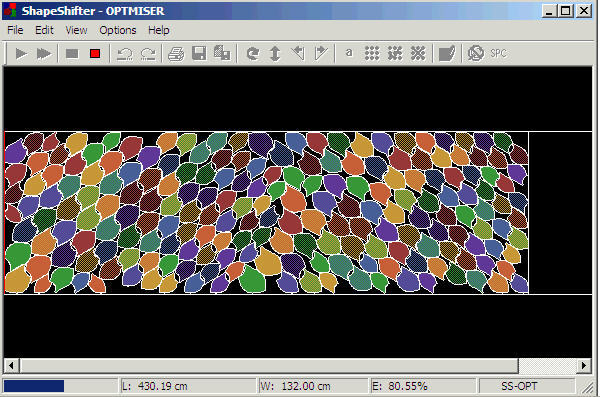600x397 pixels.
Task: Click the rotate circular arrow icon
Action: pos(253,53)
